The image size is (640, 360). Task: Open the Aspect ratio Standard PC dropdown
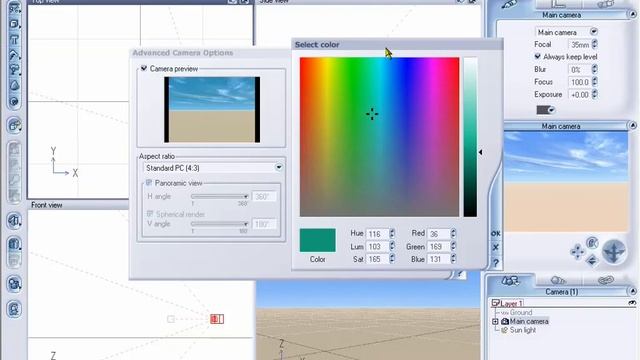(279, 167)
